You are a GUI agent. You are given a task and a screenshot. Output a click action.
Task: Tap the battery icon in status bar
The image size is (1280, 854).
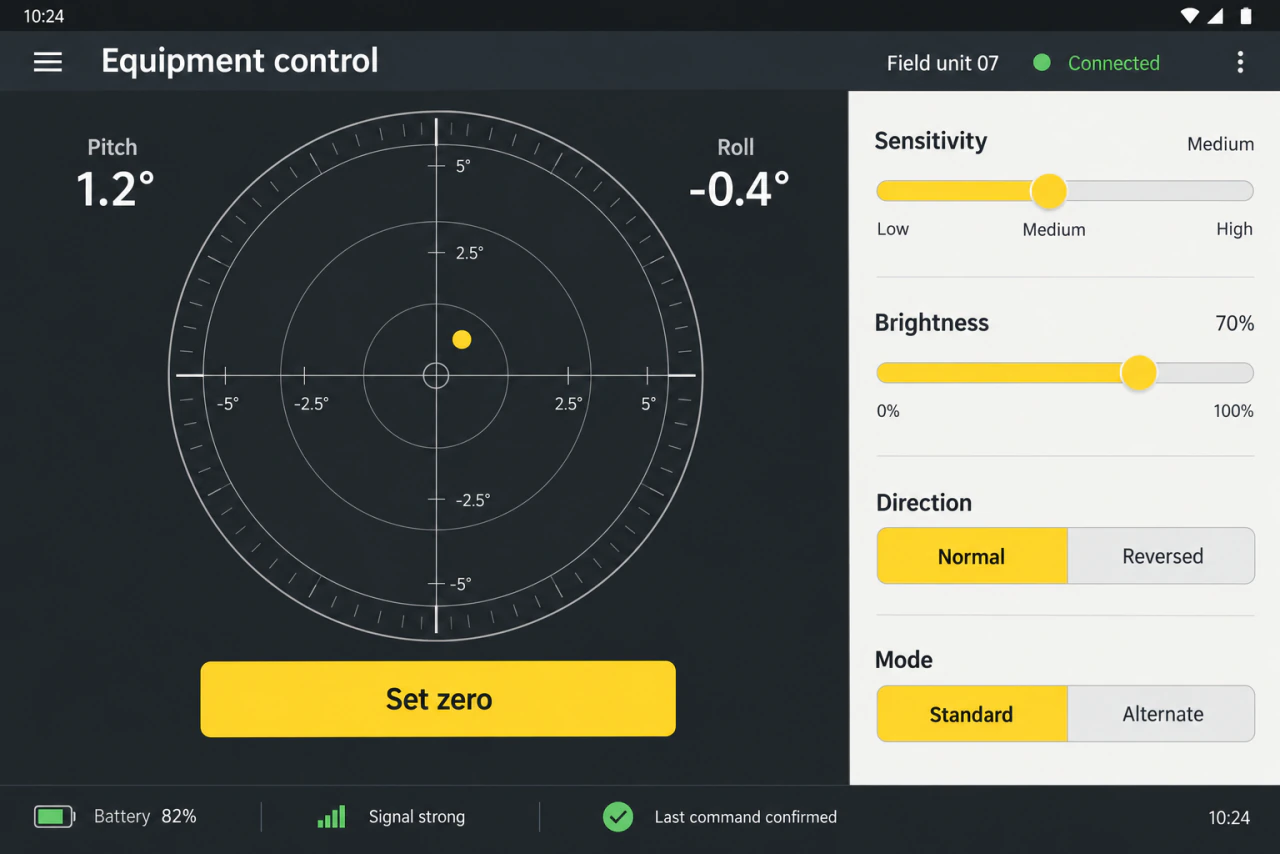(x=55, y=817)
